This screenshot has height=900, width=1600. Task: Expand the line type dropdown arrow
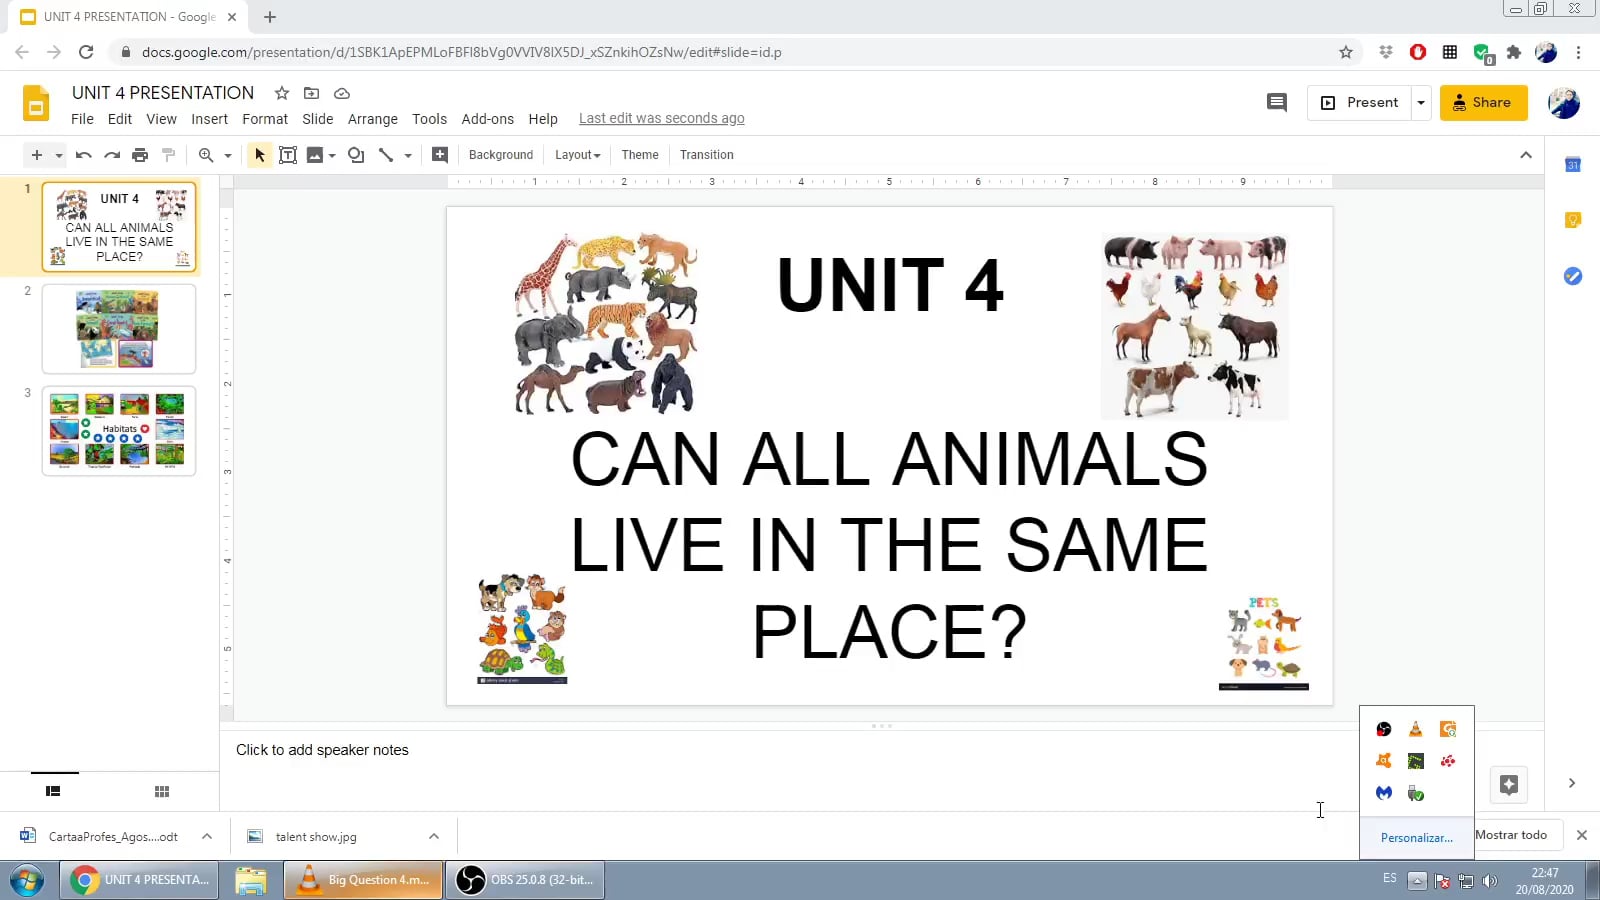(408, 156)
